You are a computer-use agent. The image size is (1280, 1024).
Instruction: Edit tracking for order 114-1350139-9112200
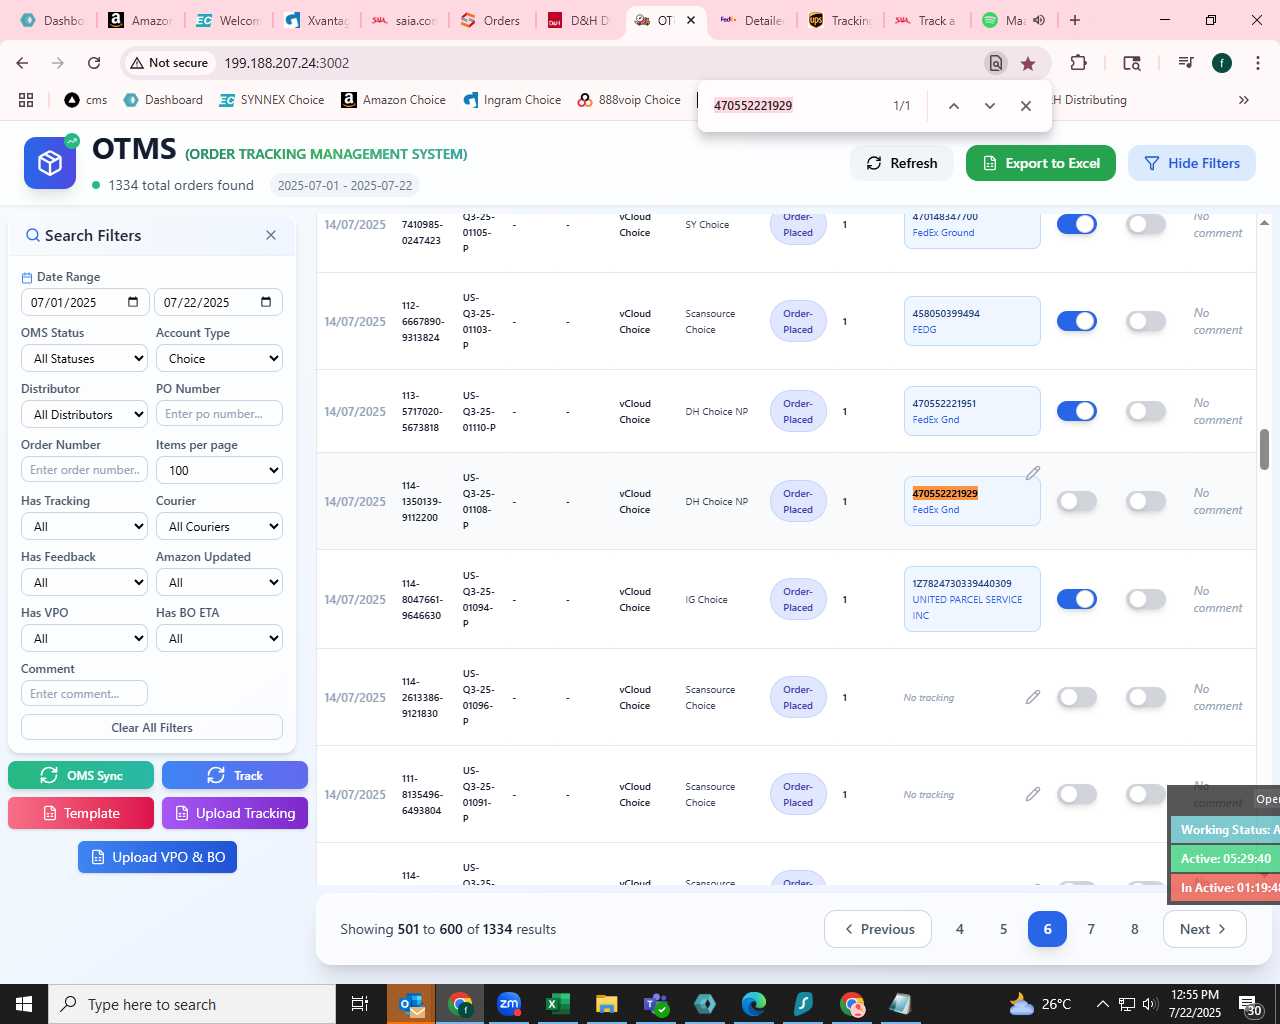pyautogui.click(x=1033, y=473)
